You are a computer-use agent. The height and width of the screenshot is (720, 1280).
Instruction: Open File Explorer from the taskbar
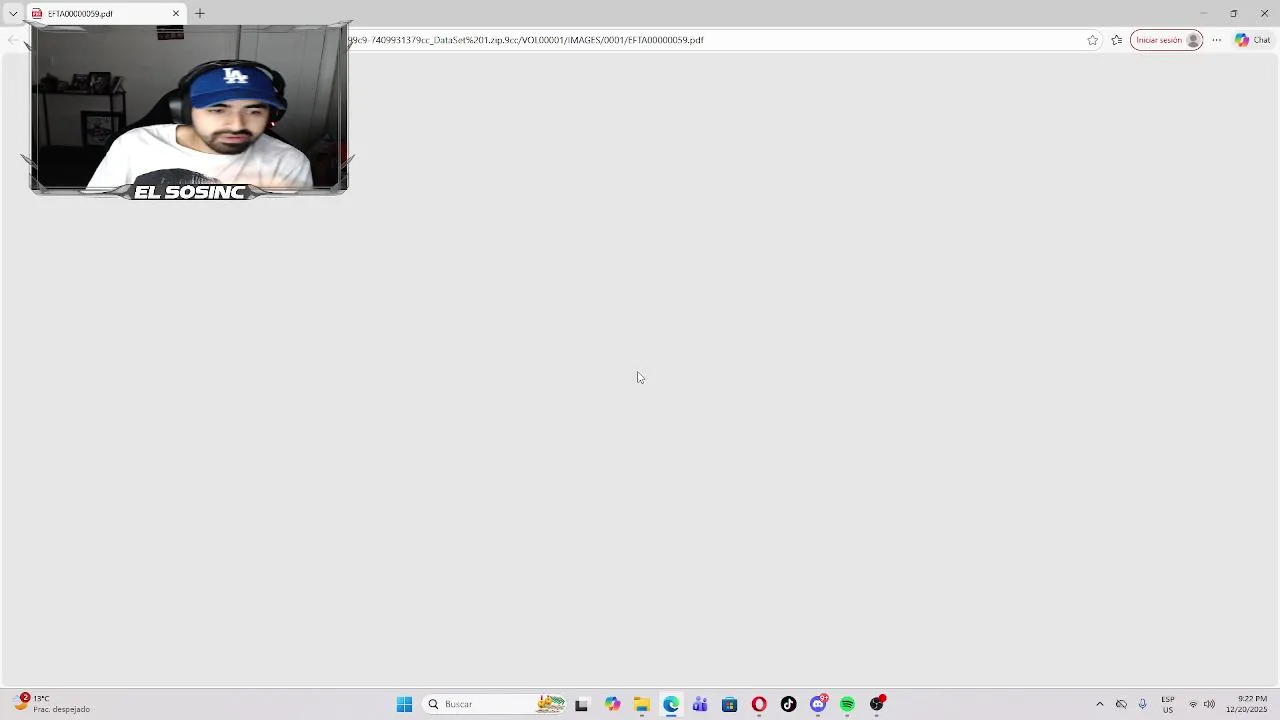[x=642, y=704]
